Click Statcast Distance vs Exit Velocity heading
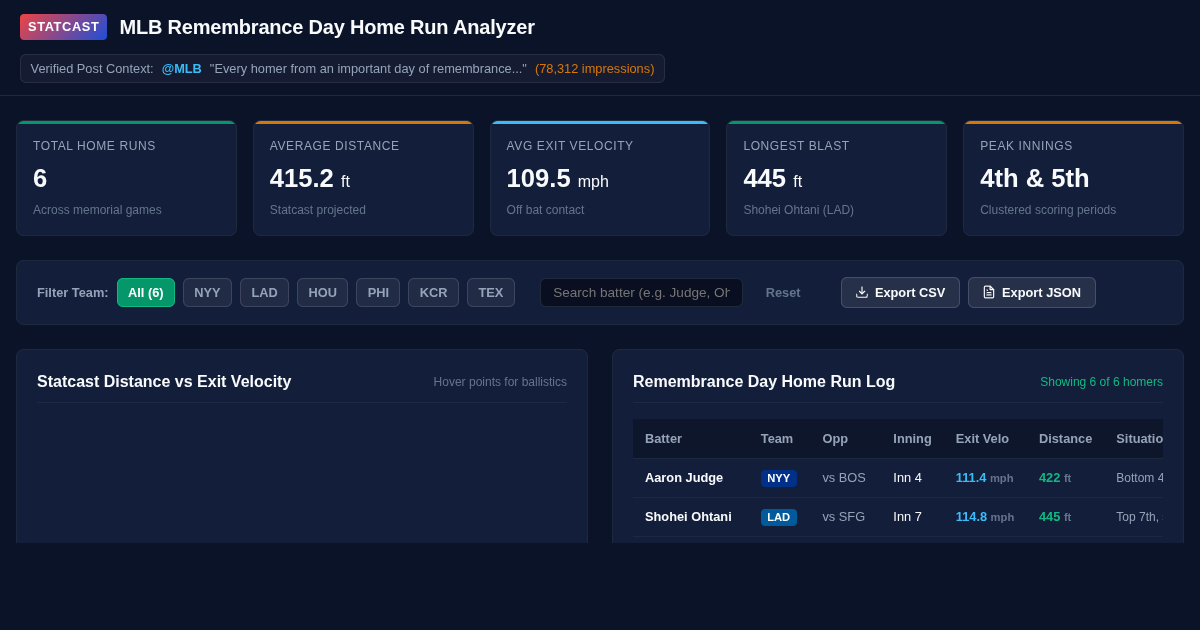The height and width of the screenshot is (630, 1200). [x=164, y=381]
